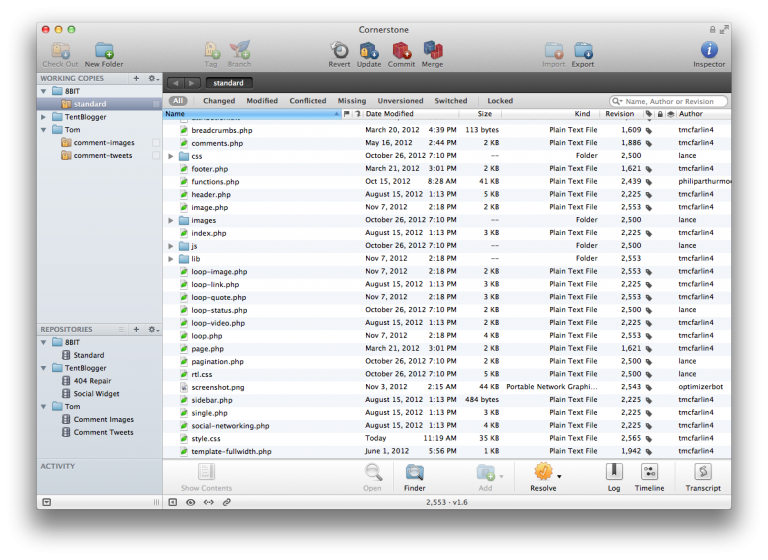Toggle indicator box beside comment-images

[156, 143]
